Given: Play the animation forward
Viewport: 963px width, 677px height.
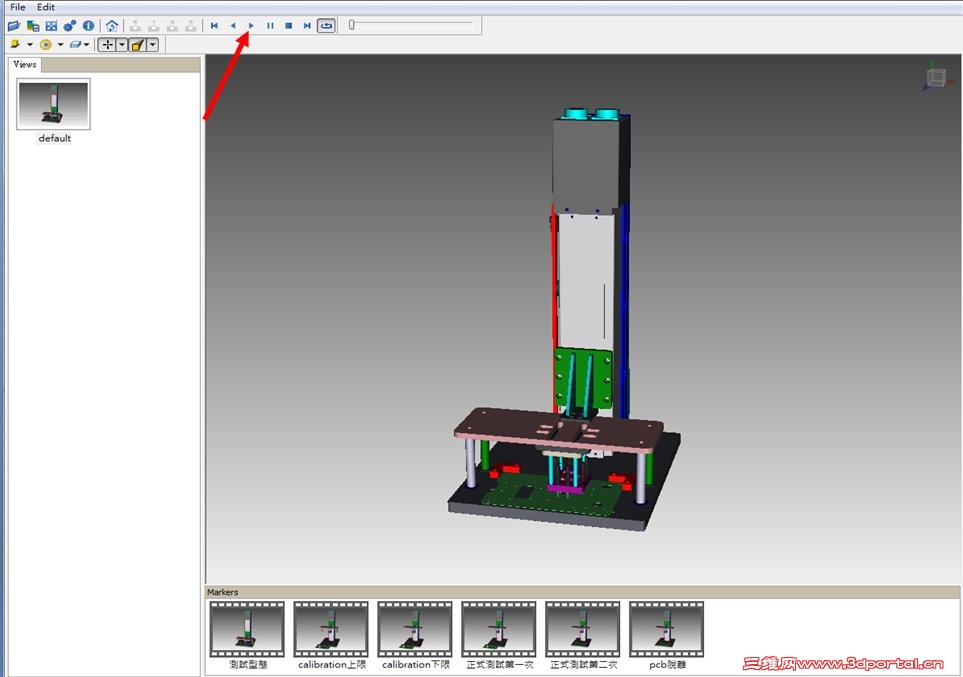Looking at the screenshot, I should (251, 26).
